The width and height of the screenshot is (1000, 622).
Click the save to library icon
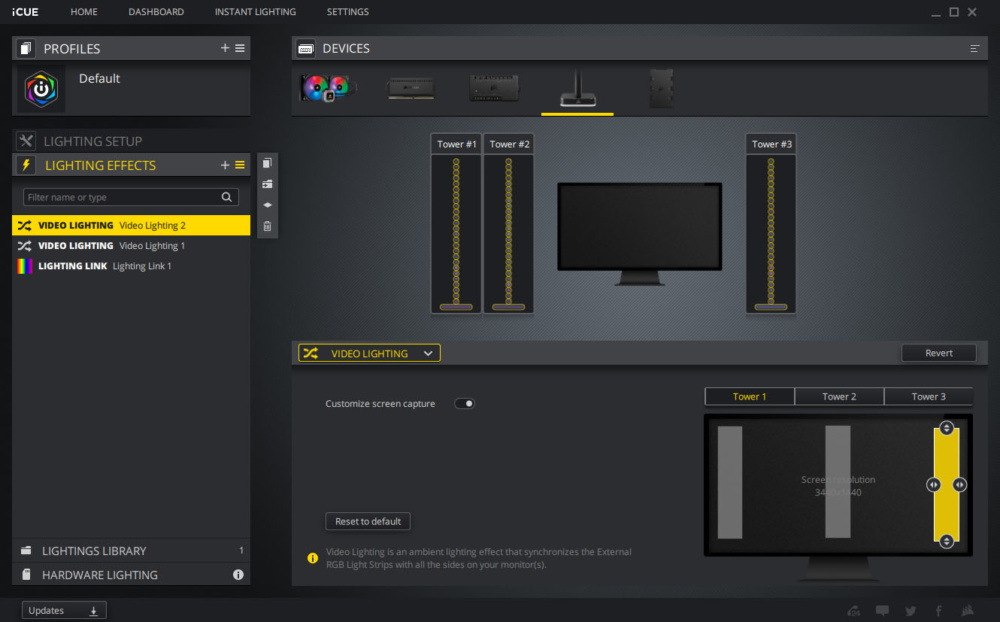tap(267, 184)
